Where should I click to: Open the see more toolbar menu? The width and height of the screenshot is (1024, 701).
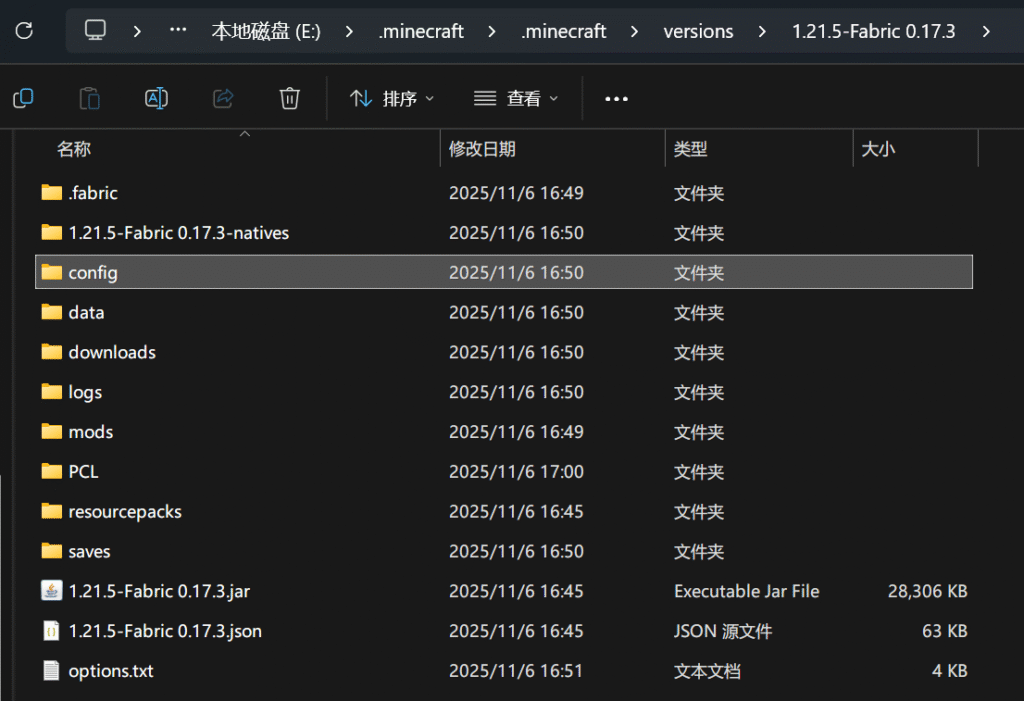coord(616,98)
